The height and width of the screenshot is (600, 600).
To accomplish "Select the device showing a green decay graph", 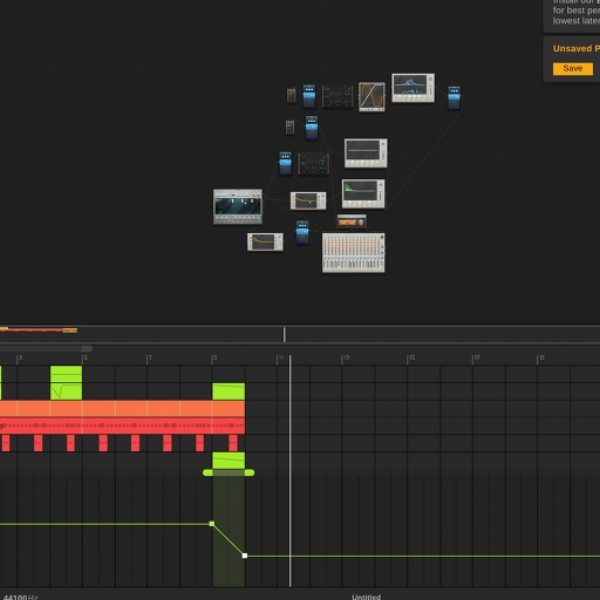I will (x=363, y=194).
